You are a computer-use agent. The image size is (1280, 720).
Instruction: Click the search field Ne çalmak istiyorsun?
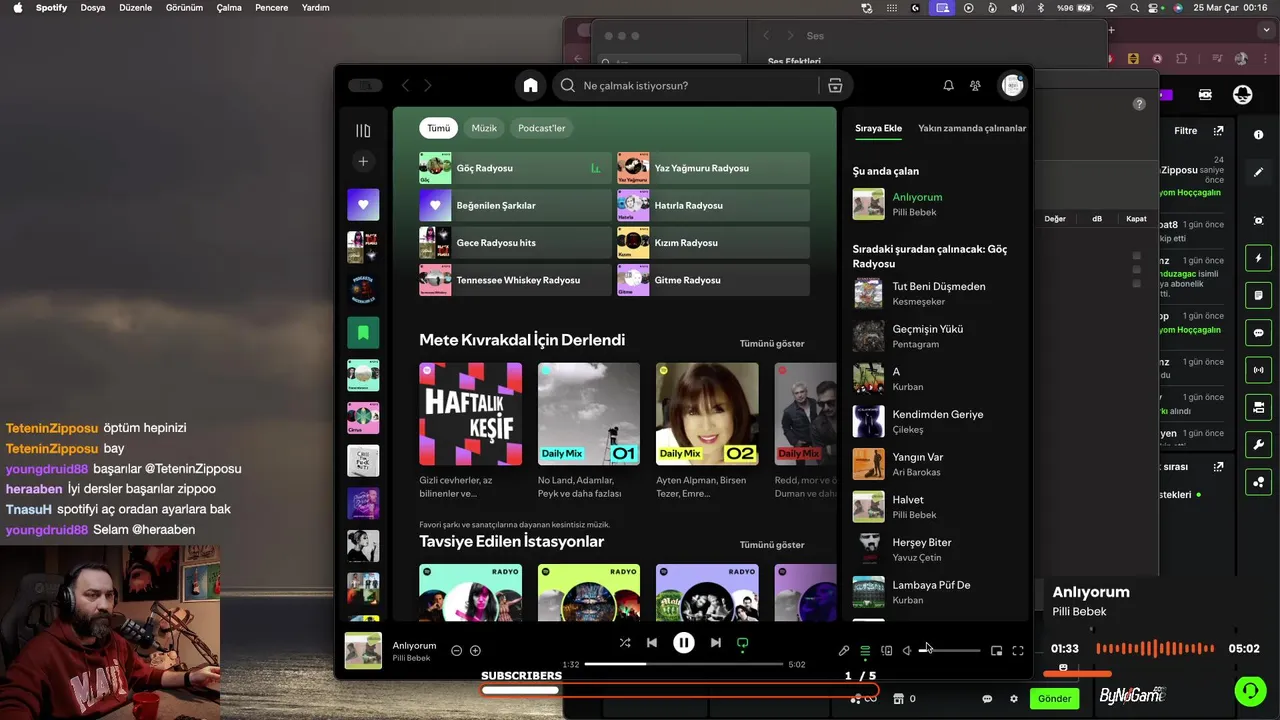click(688, 85)
